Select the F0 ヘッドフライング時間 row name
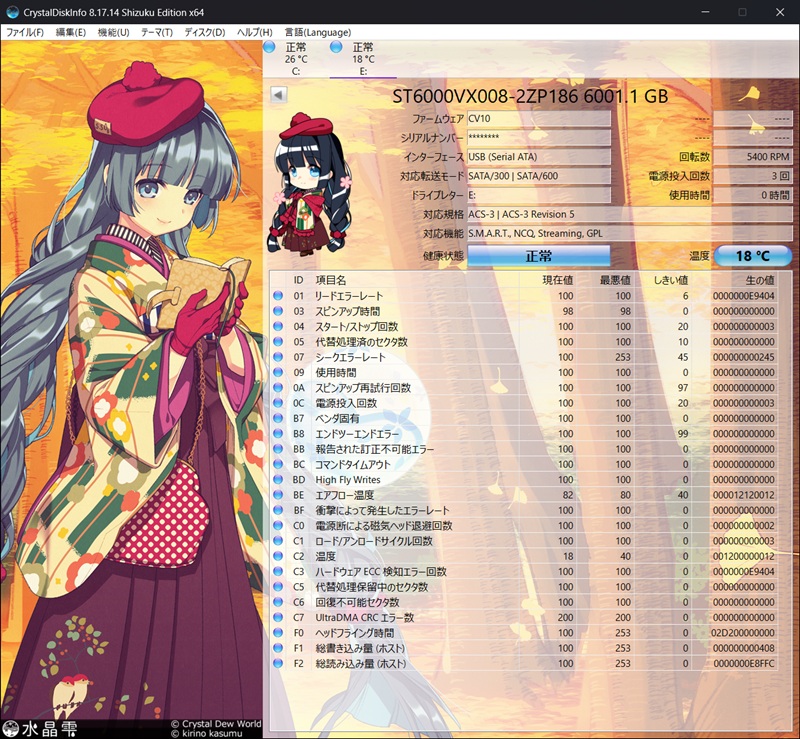The width and height of the screenshot is (800, 739). click(x=355, y=633)
